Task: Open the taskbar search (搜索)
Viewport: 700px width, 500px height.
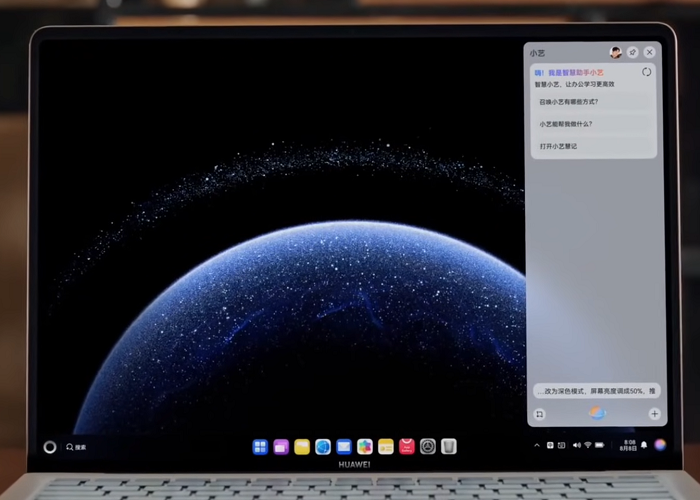Action: point(76,447)
